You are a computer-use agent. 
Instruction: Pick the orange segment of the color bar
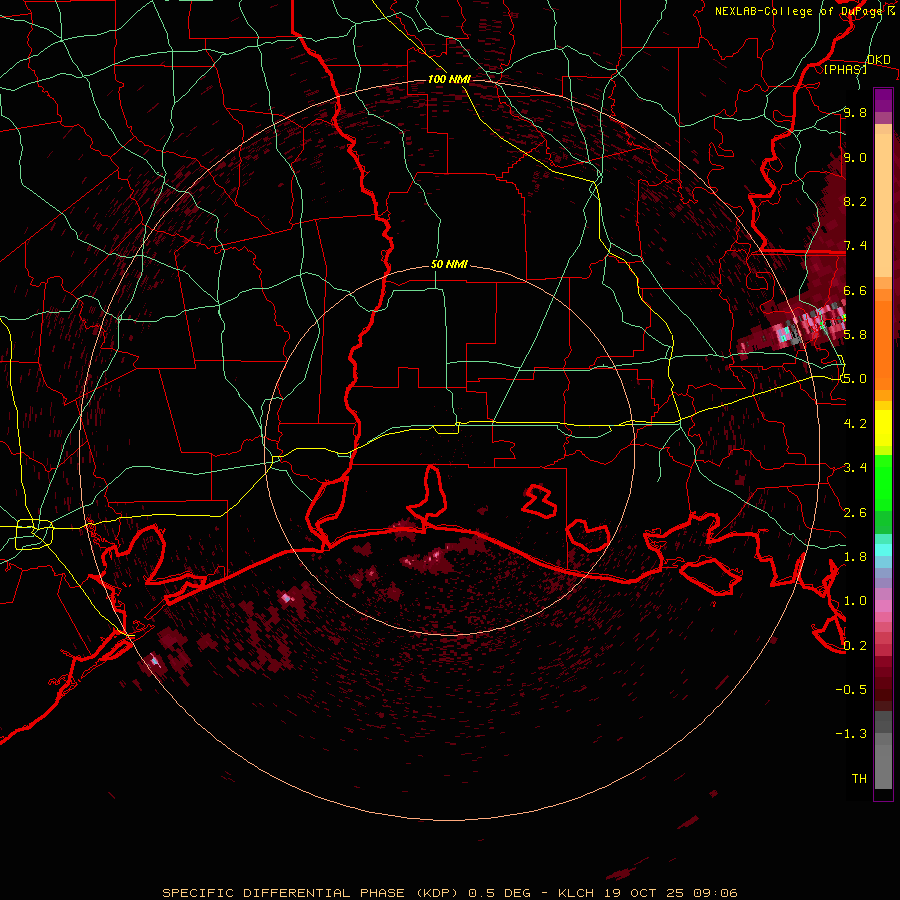click(x=883, y=344)
